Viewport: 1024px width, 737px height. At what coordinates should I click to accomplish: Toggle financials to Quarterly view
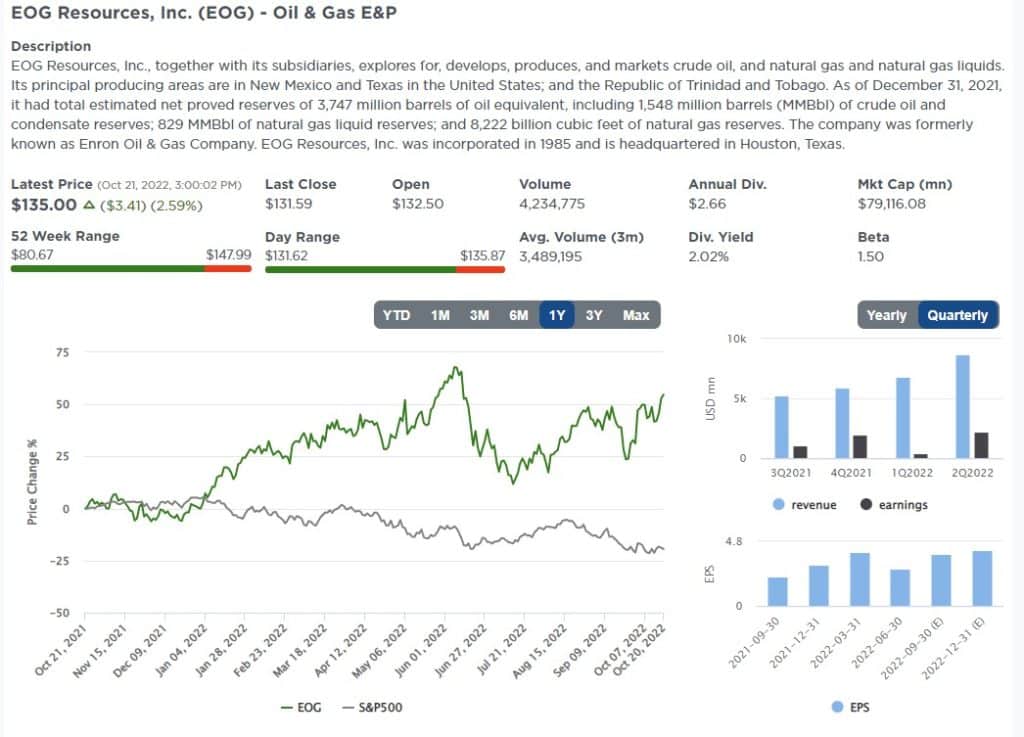(x=958, y=315)
